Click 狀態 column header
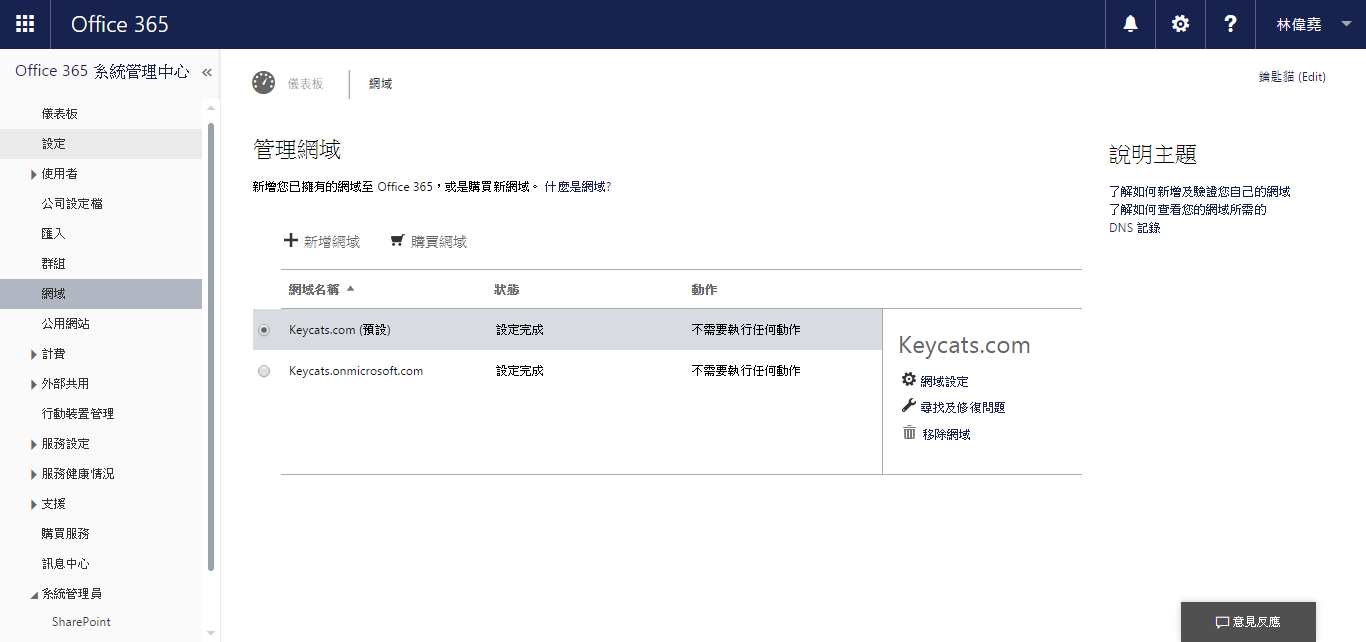Image resolution: width=1366 pixels, height=642 pixels. [x=507, y=290]
